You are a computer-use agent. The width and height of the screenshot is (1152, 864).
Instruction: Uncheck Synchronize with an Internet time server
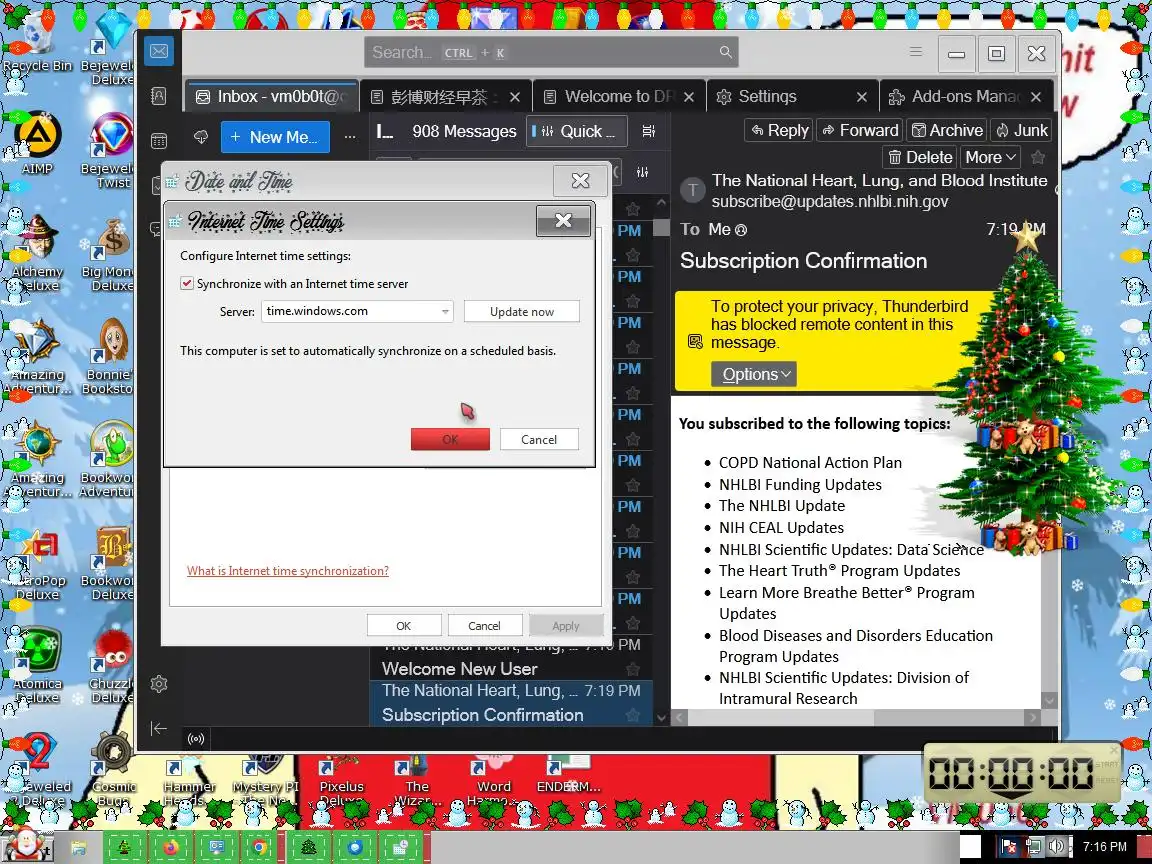(187, 284)
